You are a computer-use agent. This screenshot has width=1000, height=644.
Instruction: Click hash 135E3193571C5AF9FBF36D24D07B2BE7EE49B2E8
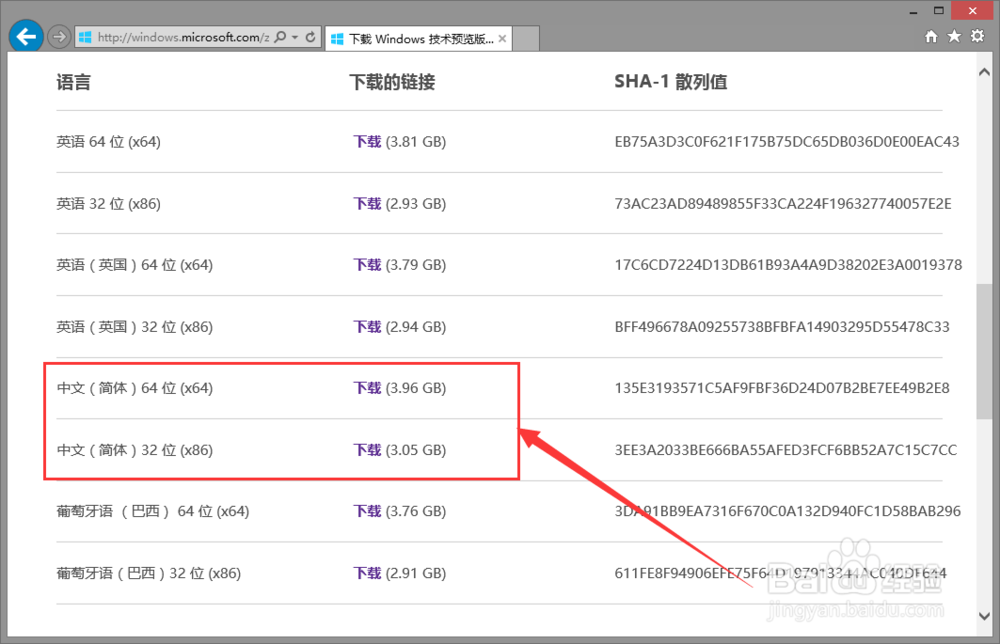pos(782,388)
